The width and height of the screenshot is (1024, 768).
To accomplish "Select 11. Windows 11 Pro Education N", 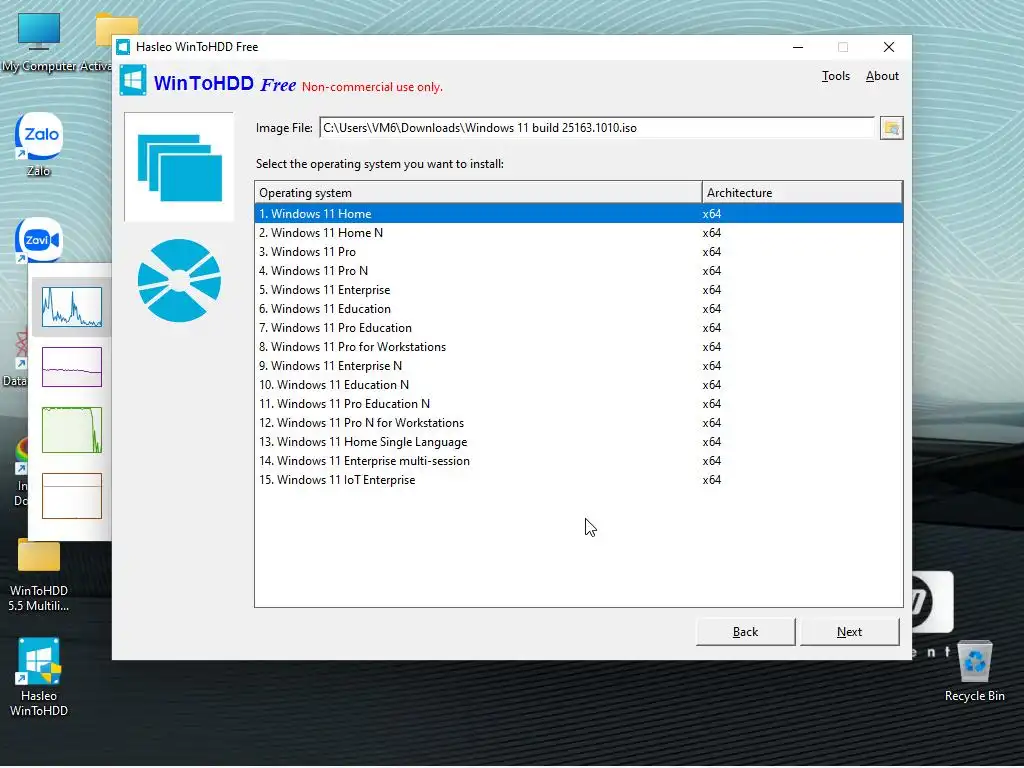I will tap(579, 403).
